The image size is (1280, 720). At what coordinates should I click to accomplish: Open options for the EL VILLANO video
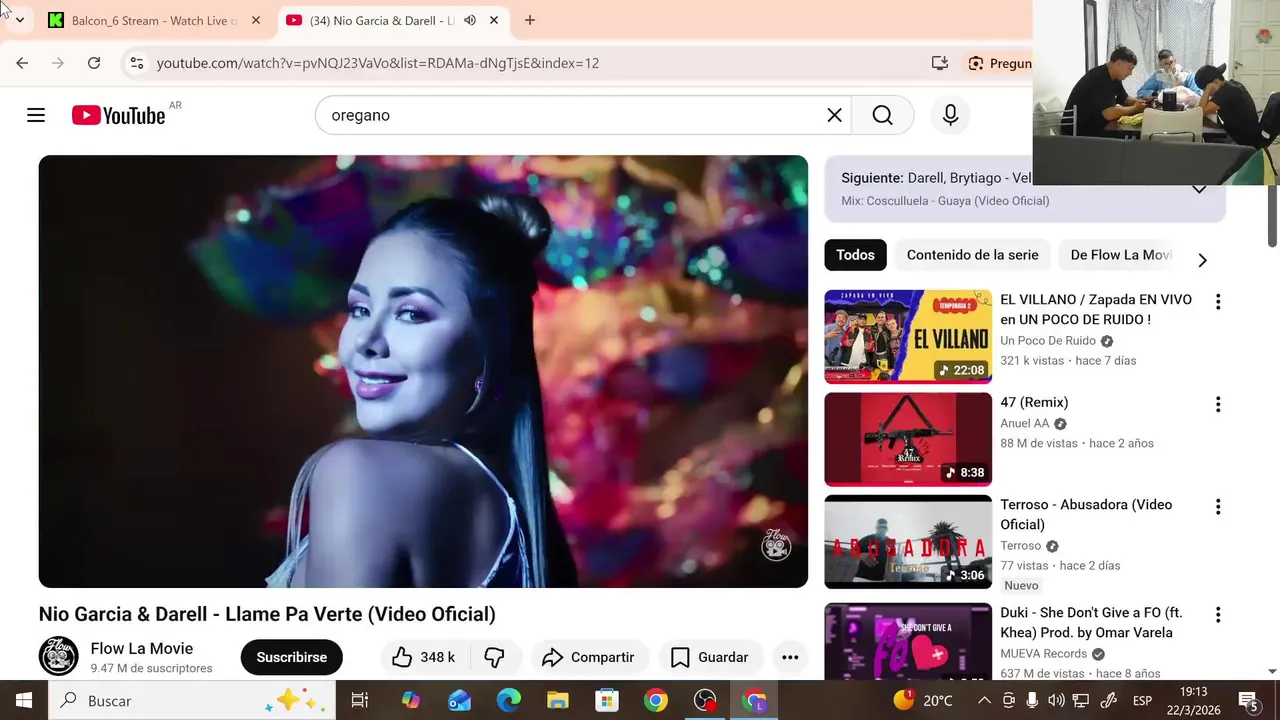tap(1217, 301)
